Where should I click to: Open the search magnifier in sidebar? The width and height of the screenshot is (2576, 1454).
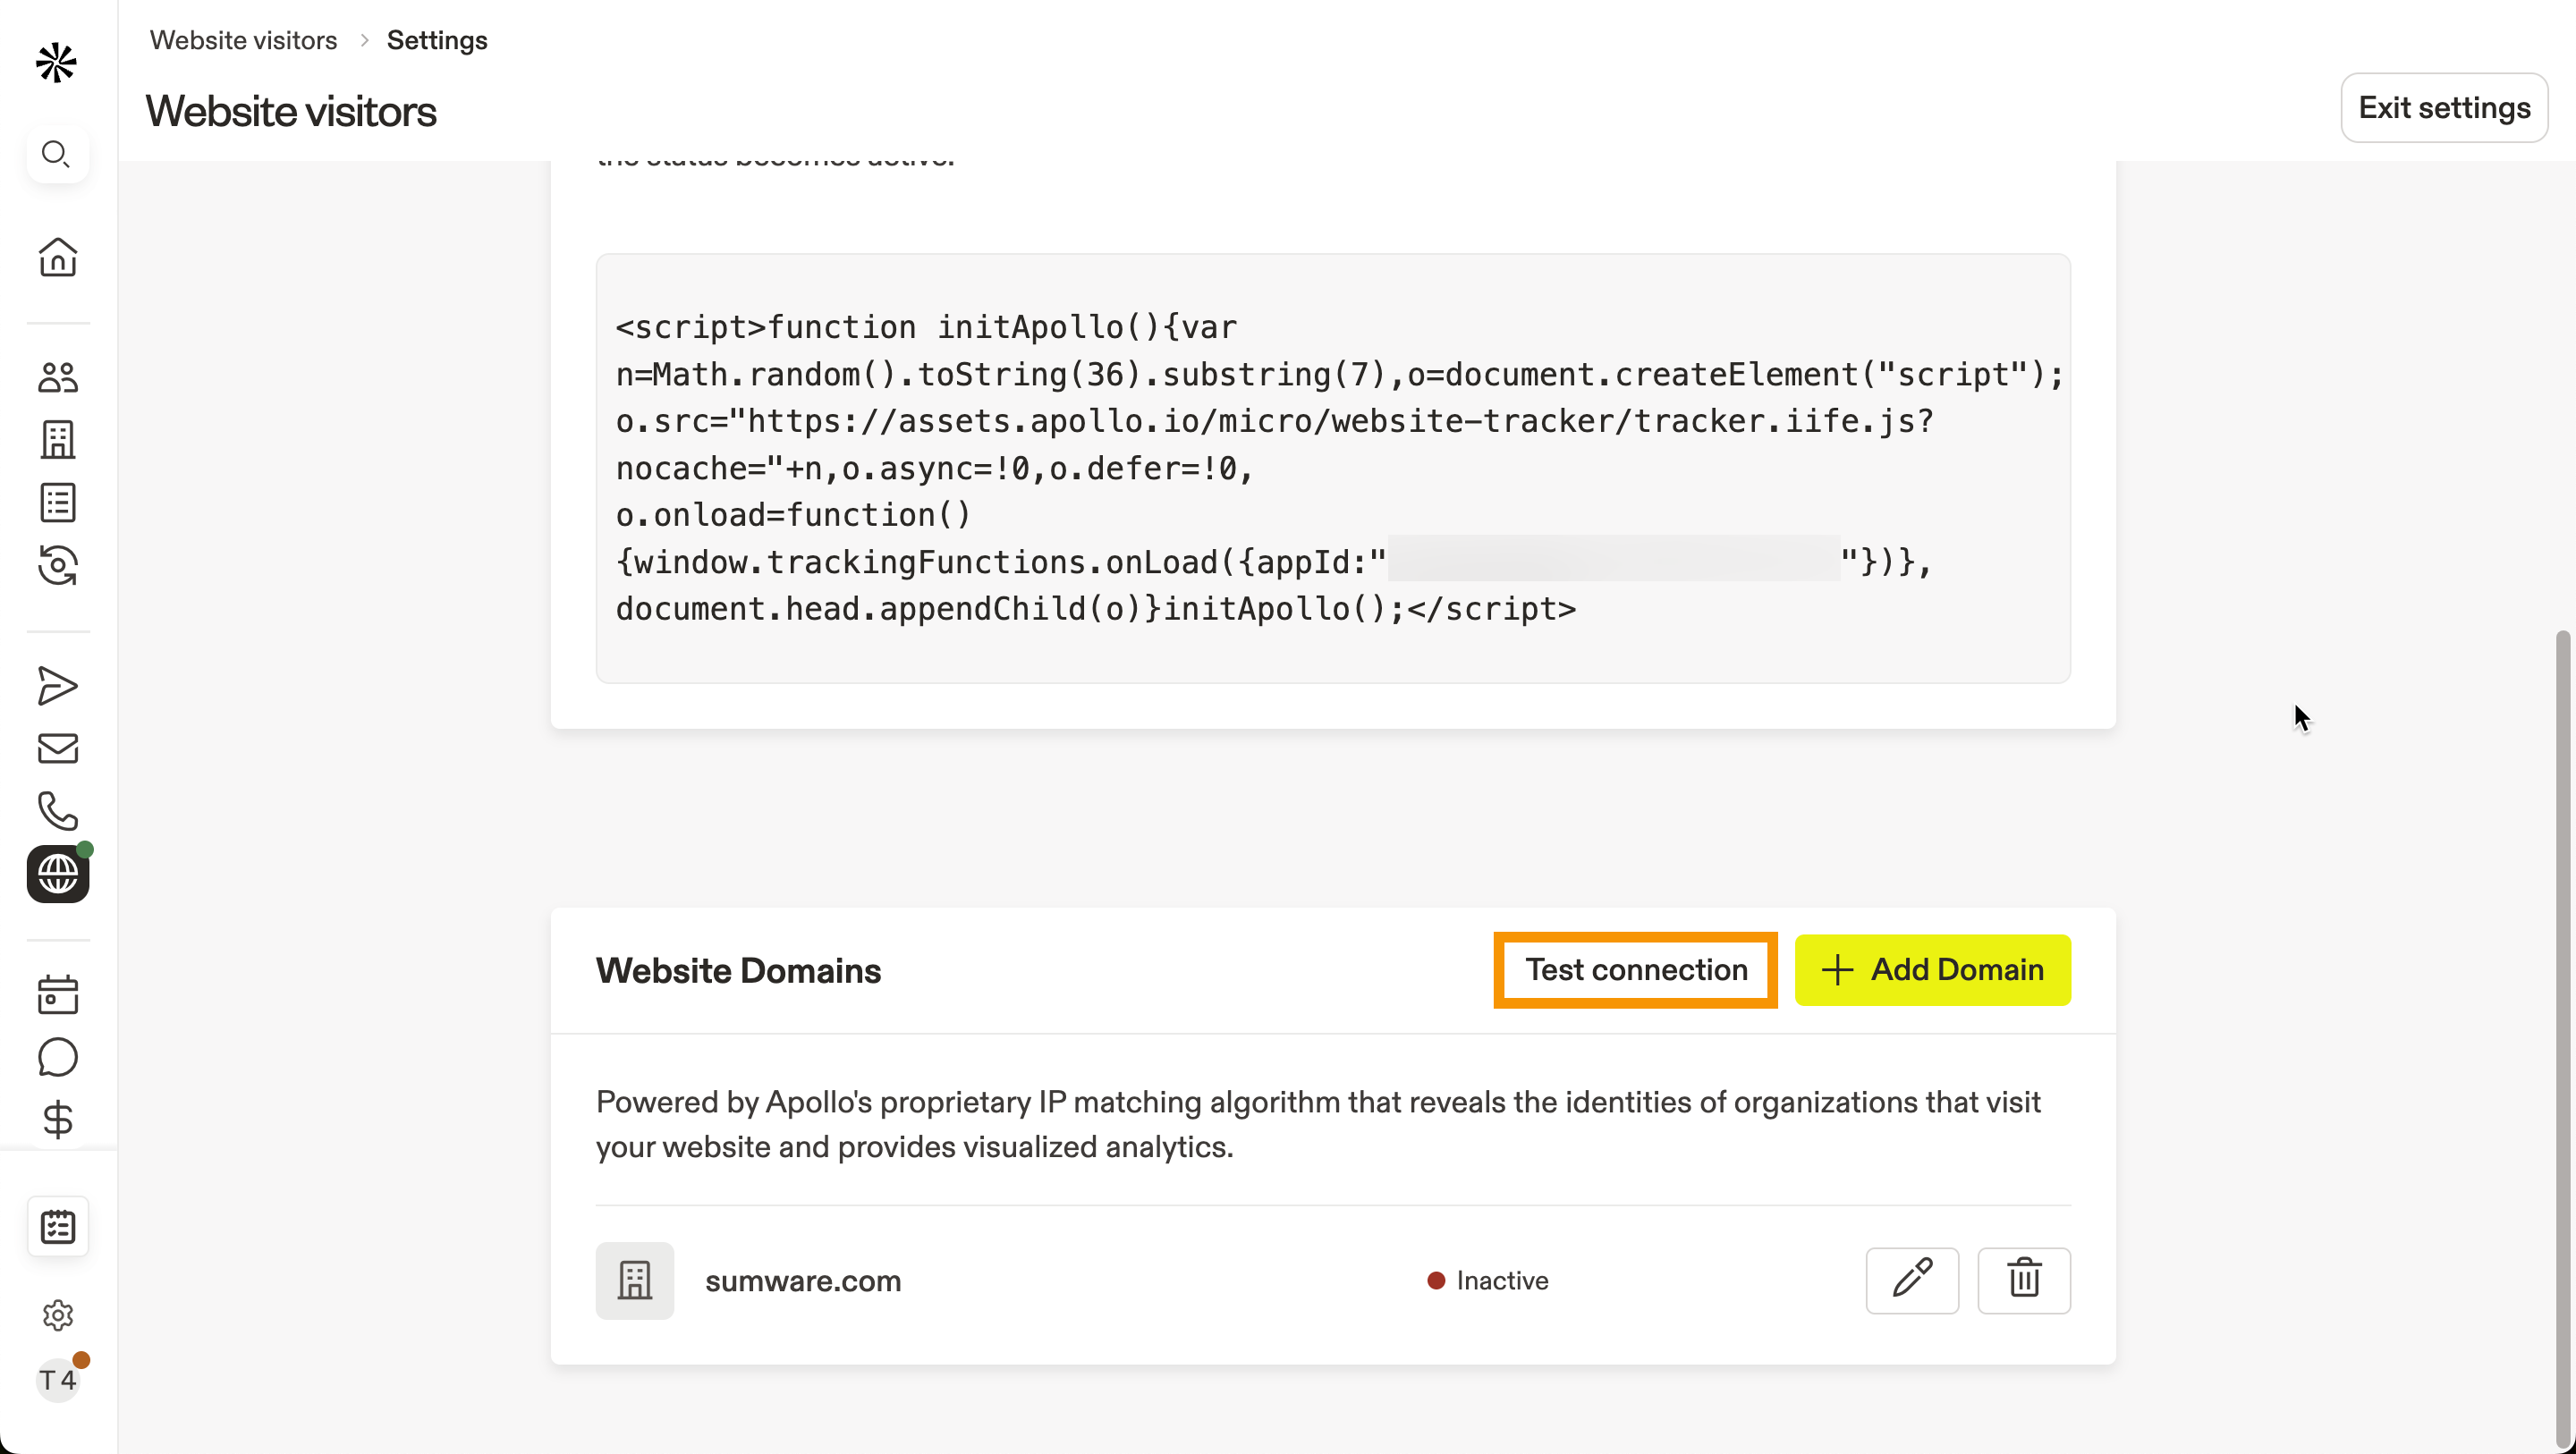tap(57, 154)
